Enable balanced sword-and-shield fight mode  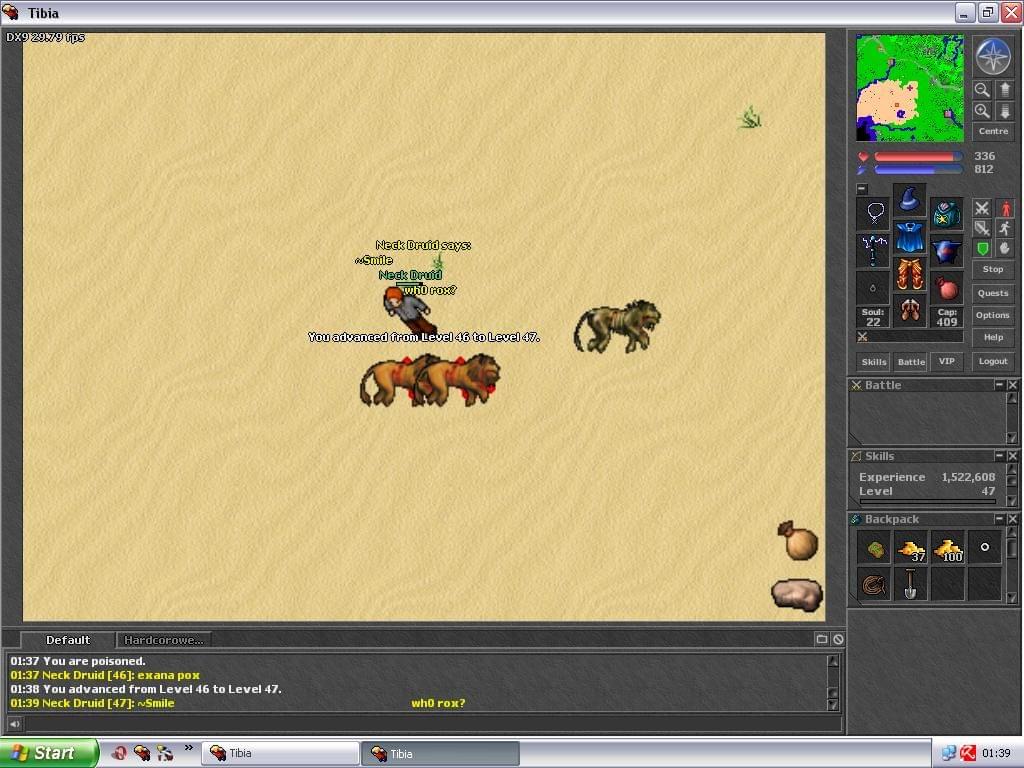tap(982, 228)
